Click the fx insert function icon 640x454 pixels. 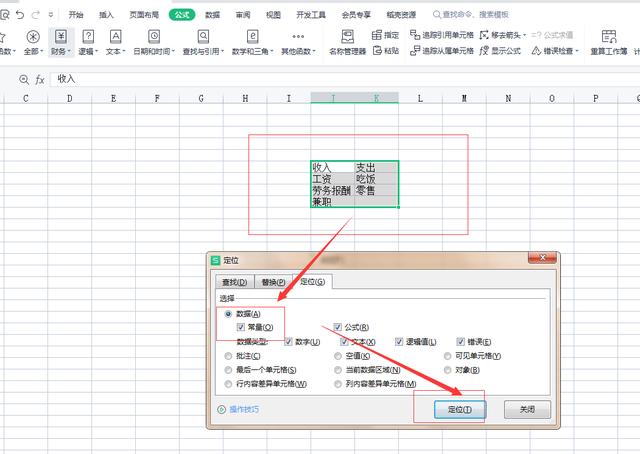point(40,80)
